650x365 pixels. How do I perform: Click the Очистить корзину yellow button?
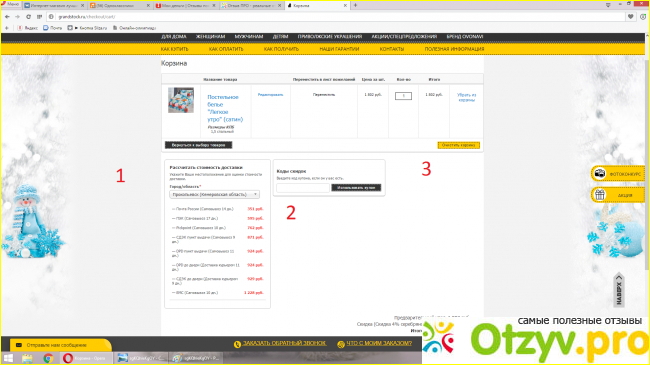(458, 145)
